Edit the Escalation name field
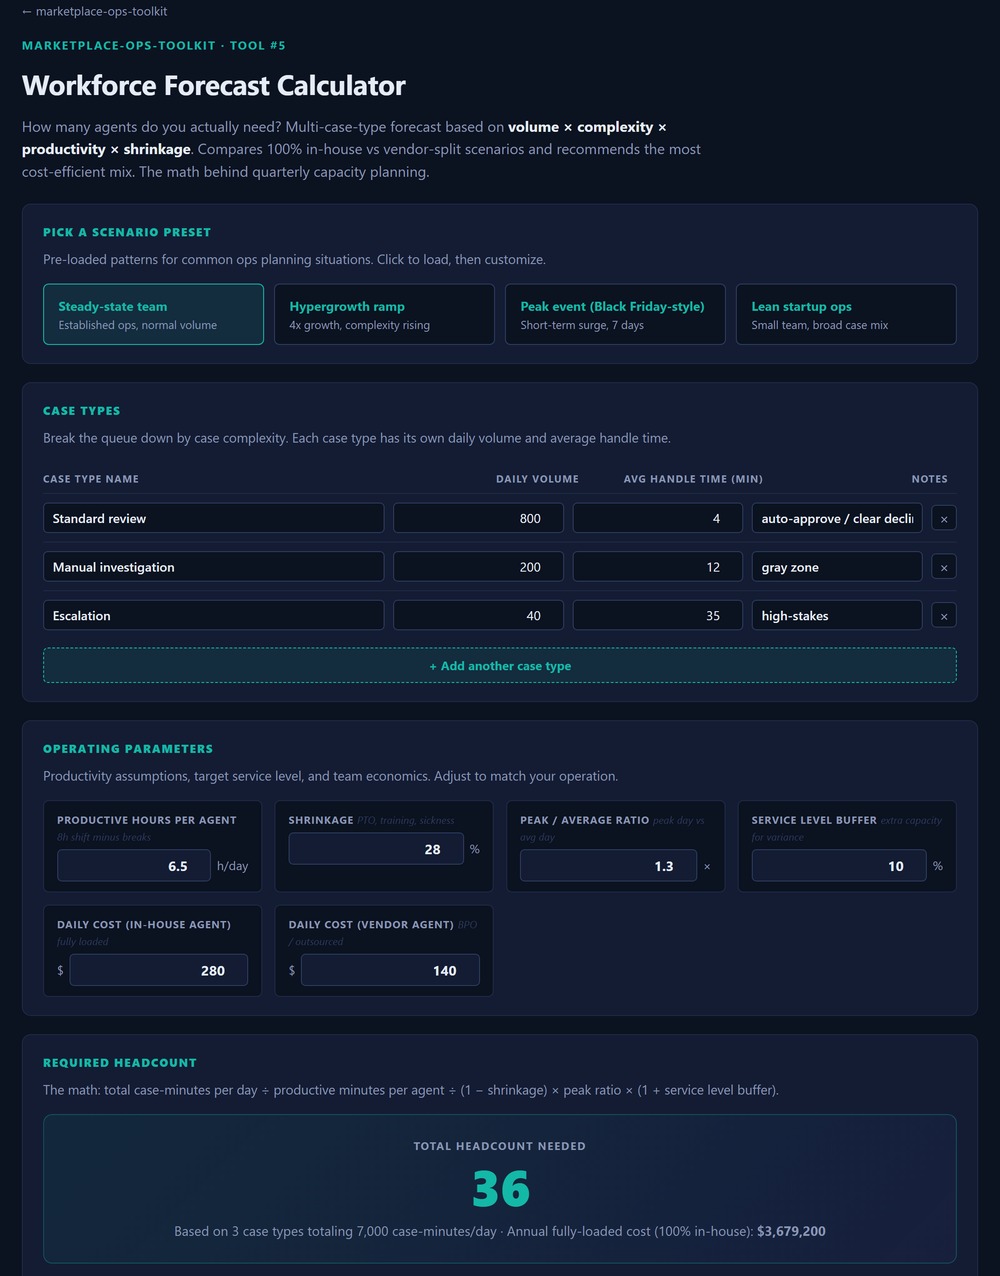 pyautogui.click(x=213, y=616)
